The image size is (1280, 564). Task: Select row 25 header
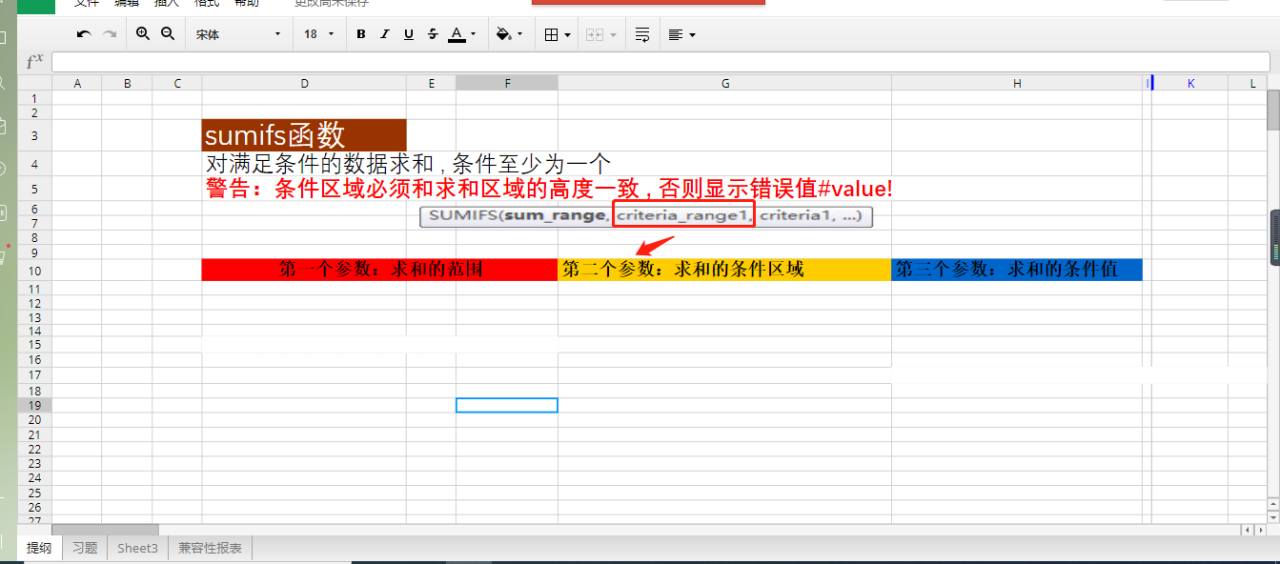point(34,493)
